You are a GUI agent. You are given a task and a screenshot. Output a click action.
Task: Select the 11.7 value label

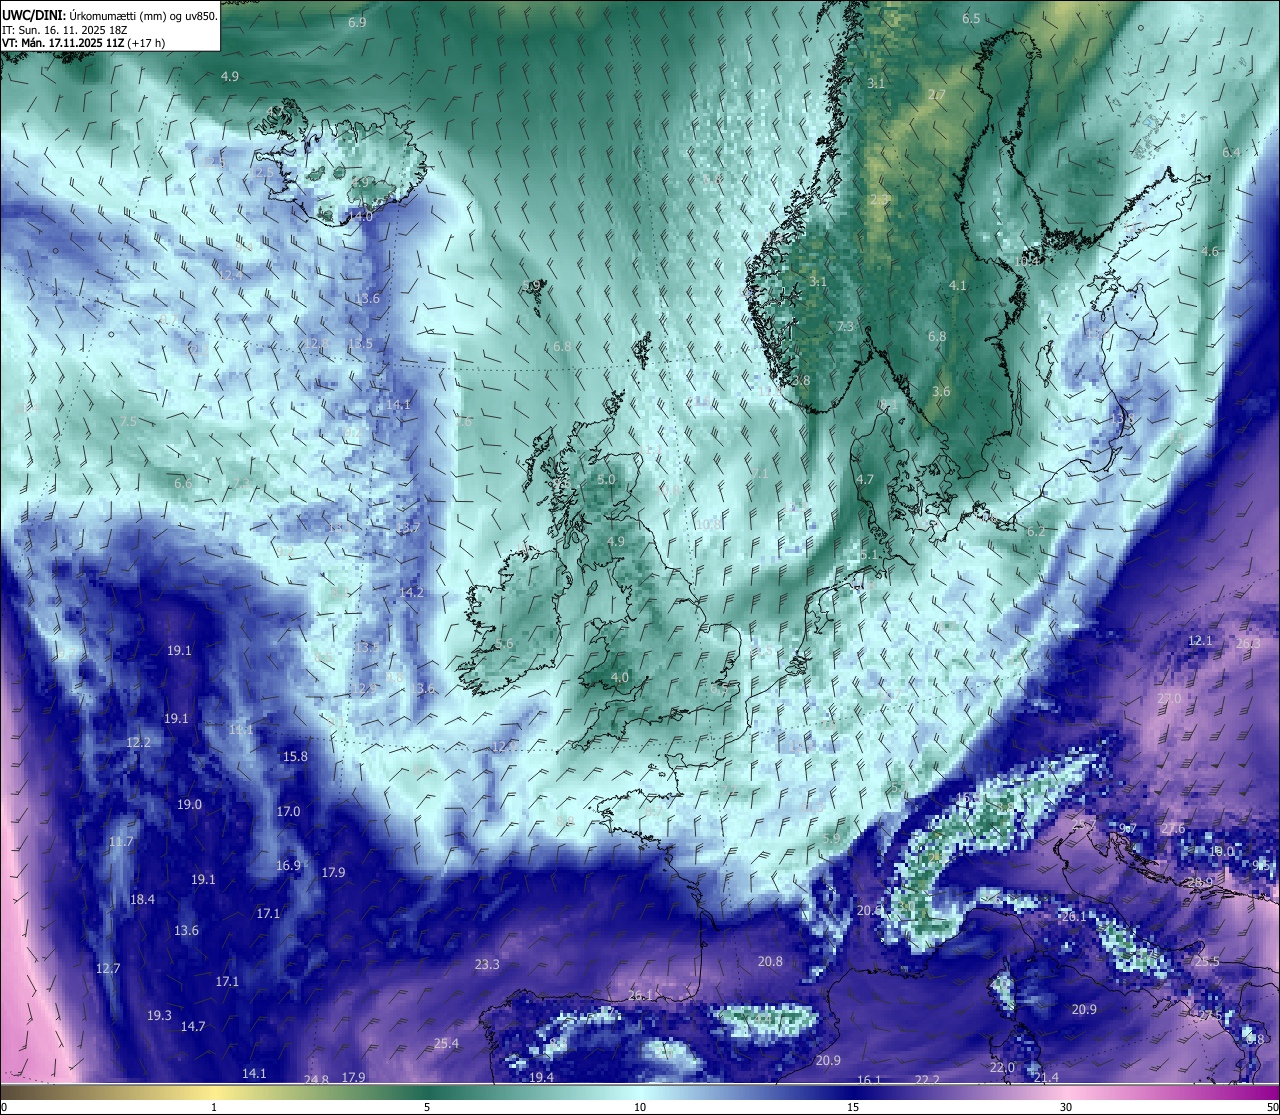[121, 842]
